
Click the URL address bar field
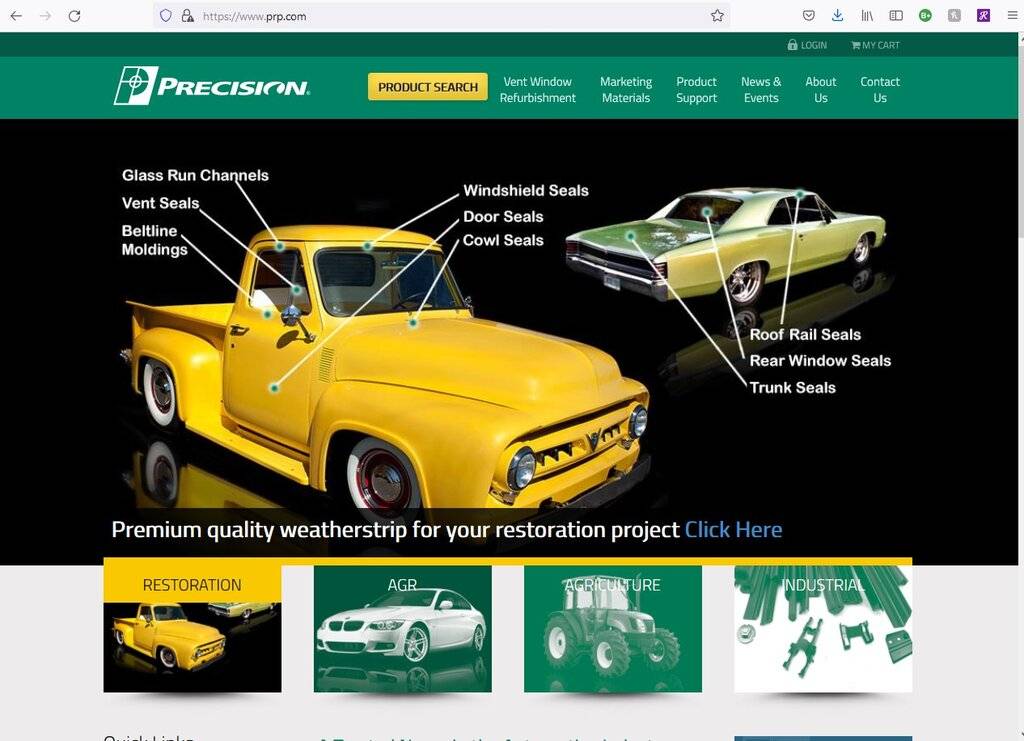(450, 16)
